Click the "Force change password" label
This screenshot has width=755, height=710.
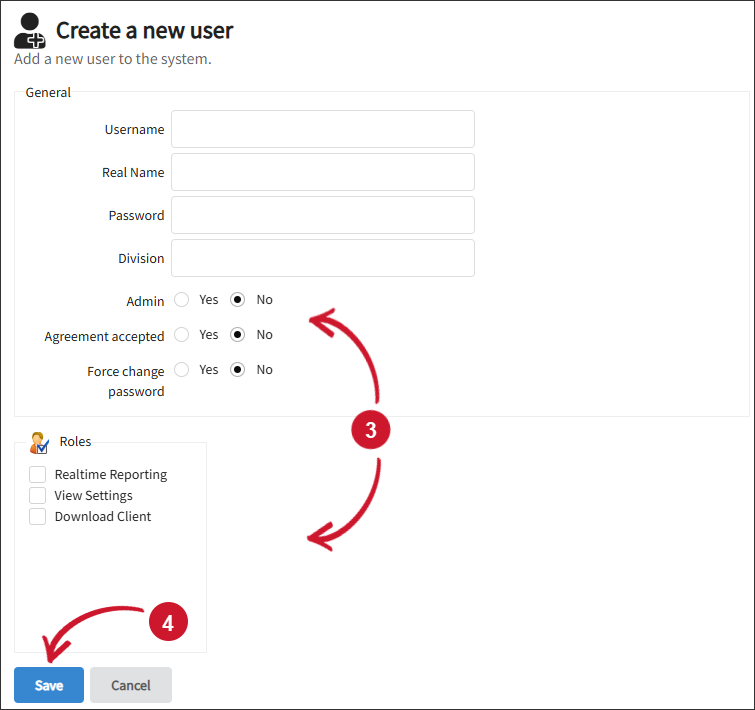coord(126,381)
